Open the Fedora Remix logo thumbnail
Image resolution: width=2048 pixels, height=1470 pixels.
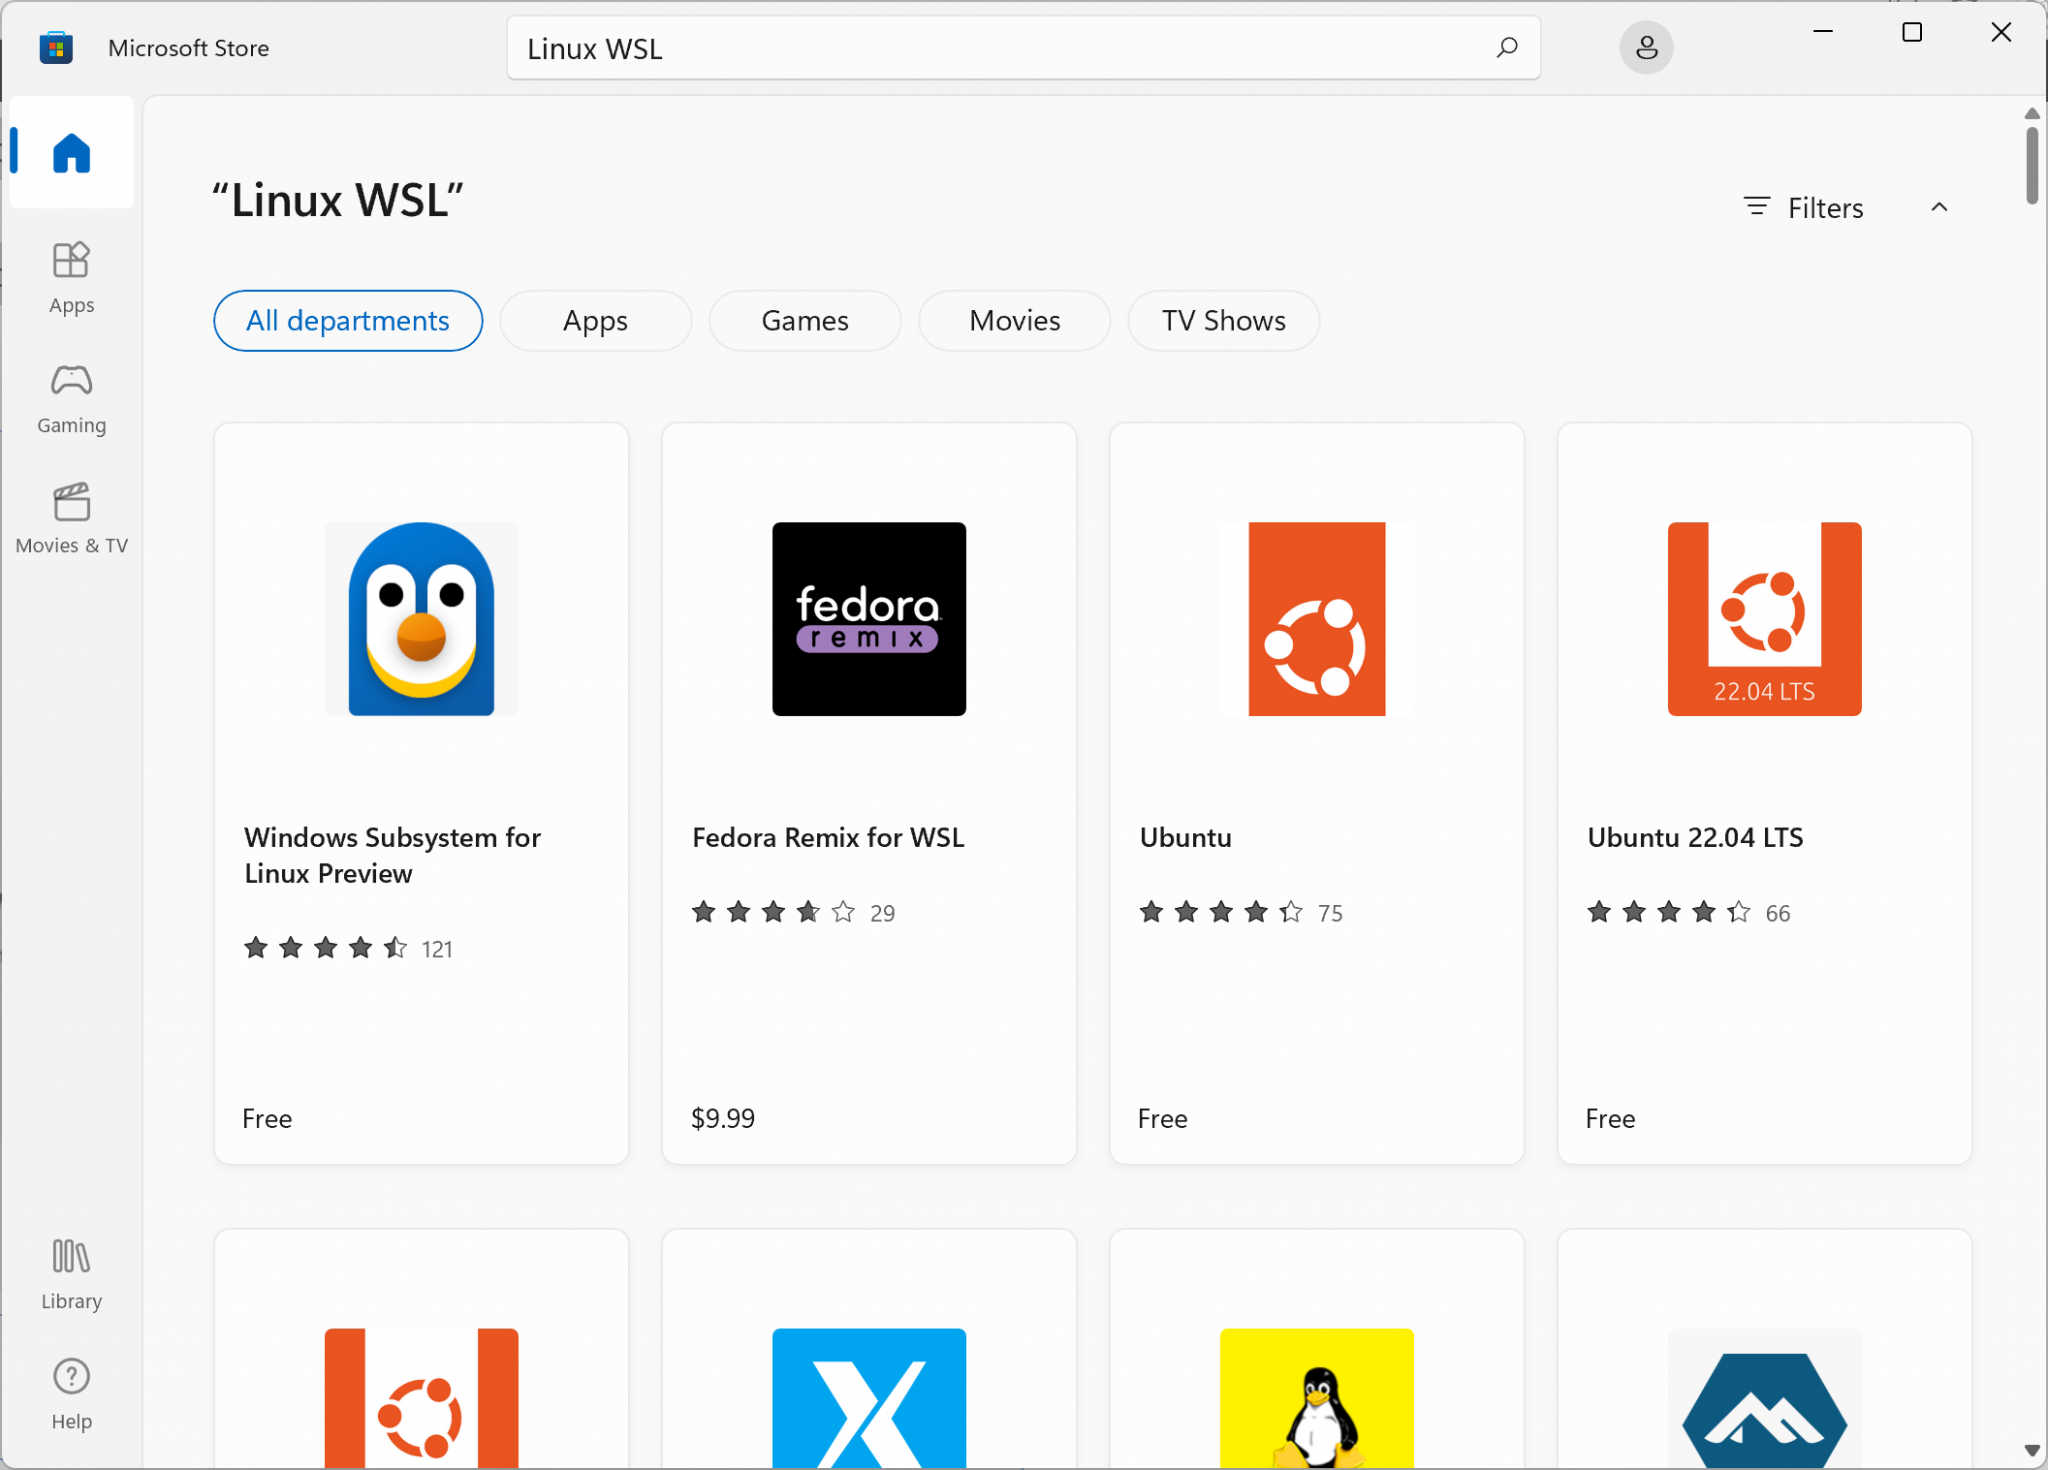[x=869, y=618]
